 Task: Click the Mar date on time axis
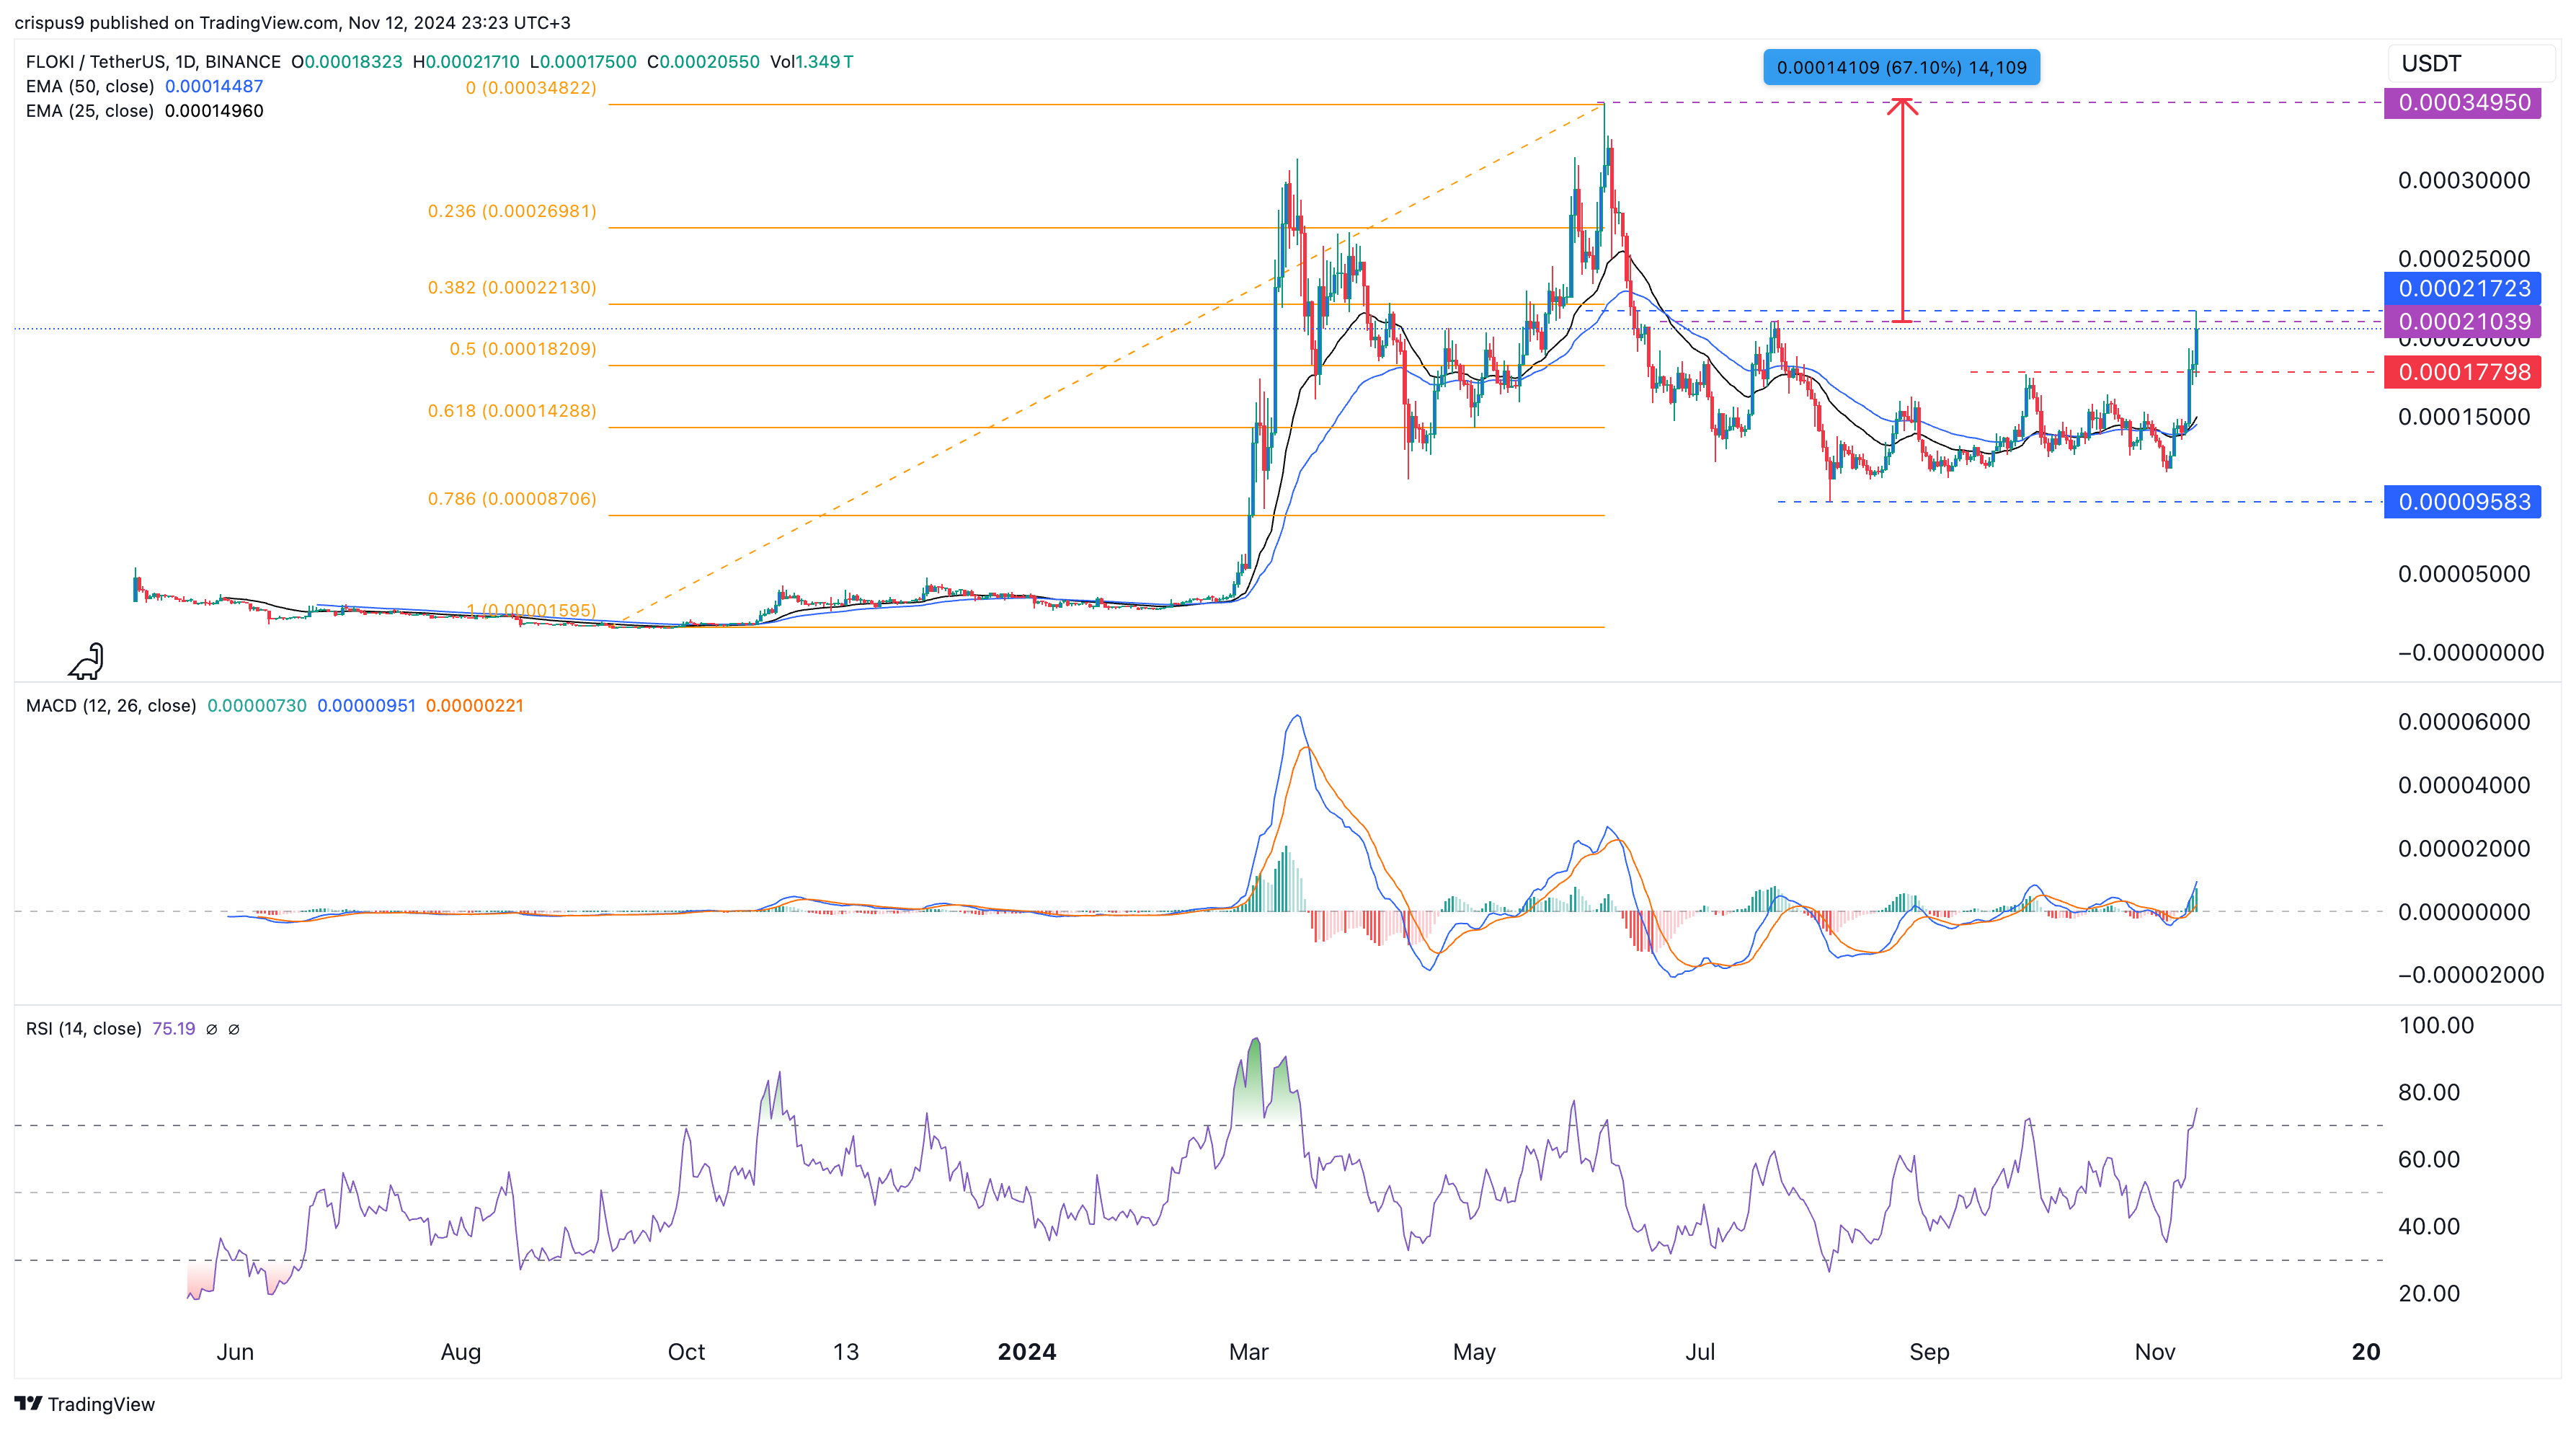(x=1249, y=1352)
